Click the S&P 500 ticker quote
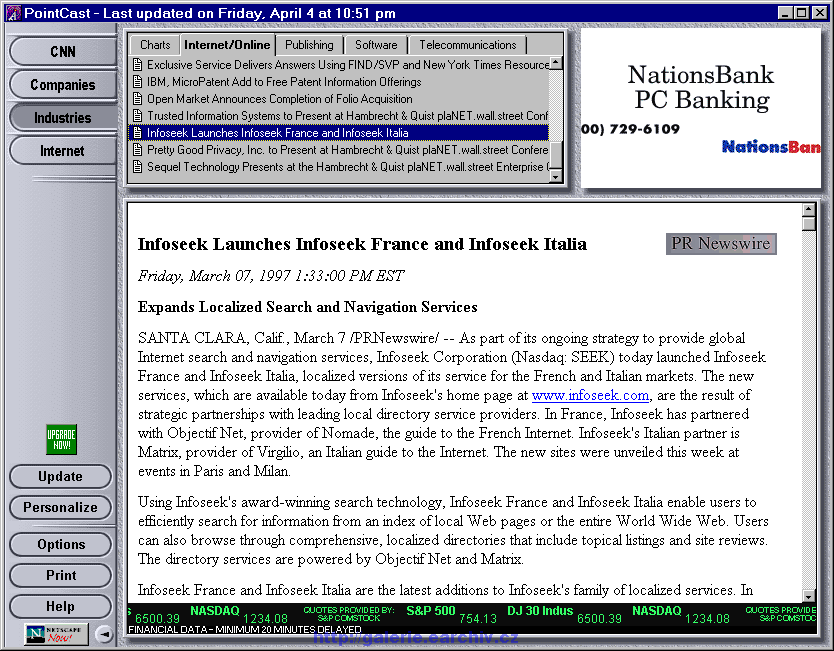The width and height of the screenshot is (834, 651). pos(451,614)
